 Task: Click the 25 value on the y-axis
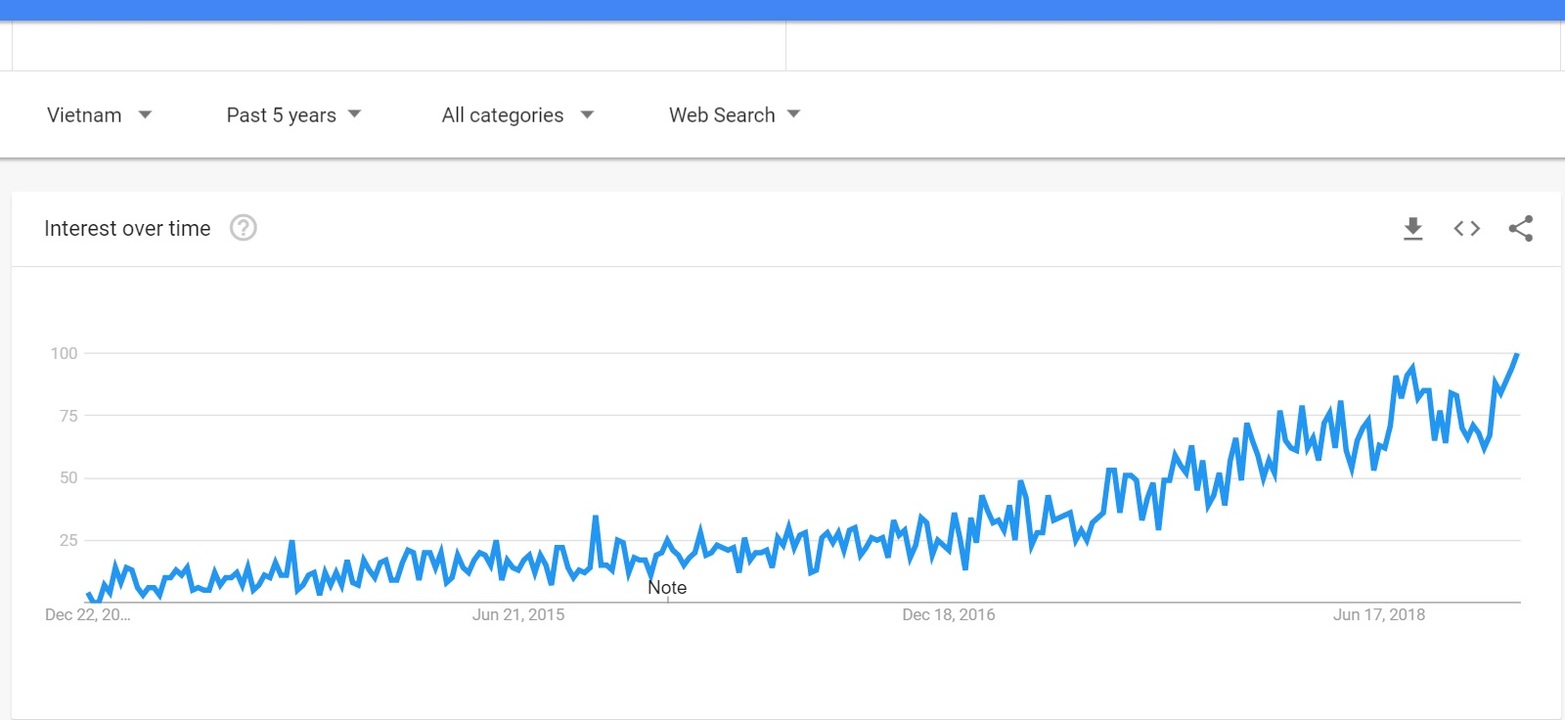pyautogui.click(x=68, y=540)
